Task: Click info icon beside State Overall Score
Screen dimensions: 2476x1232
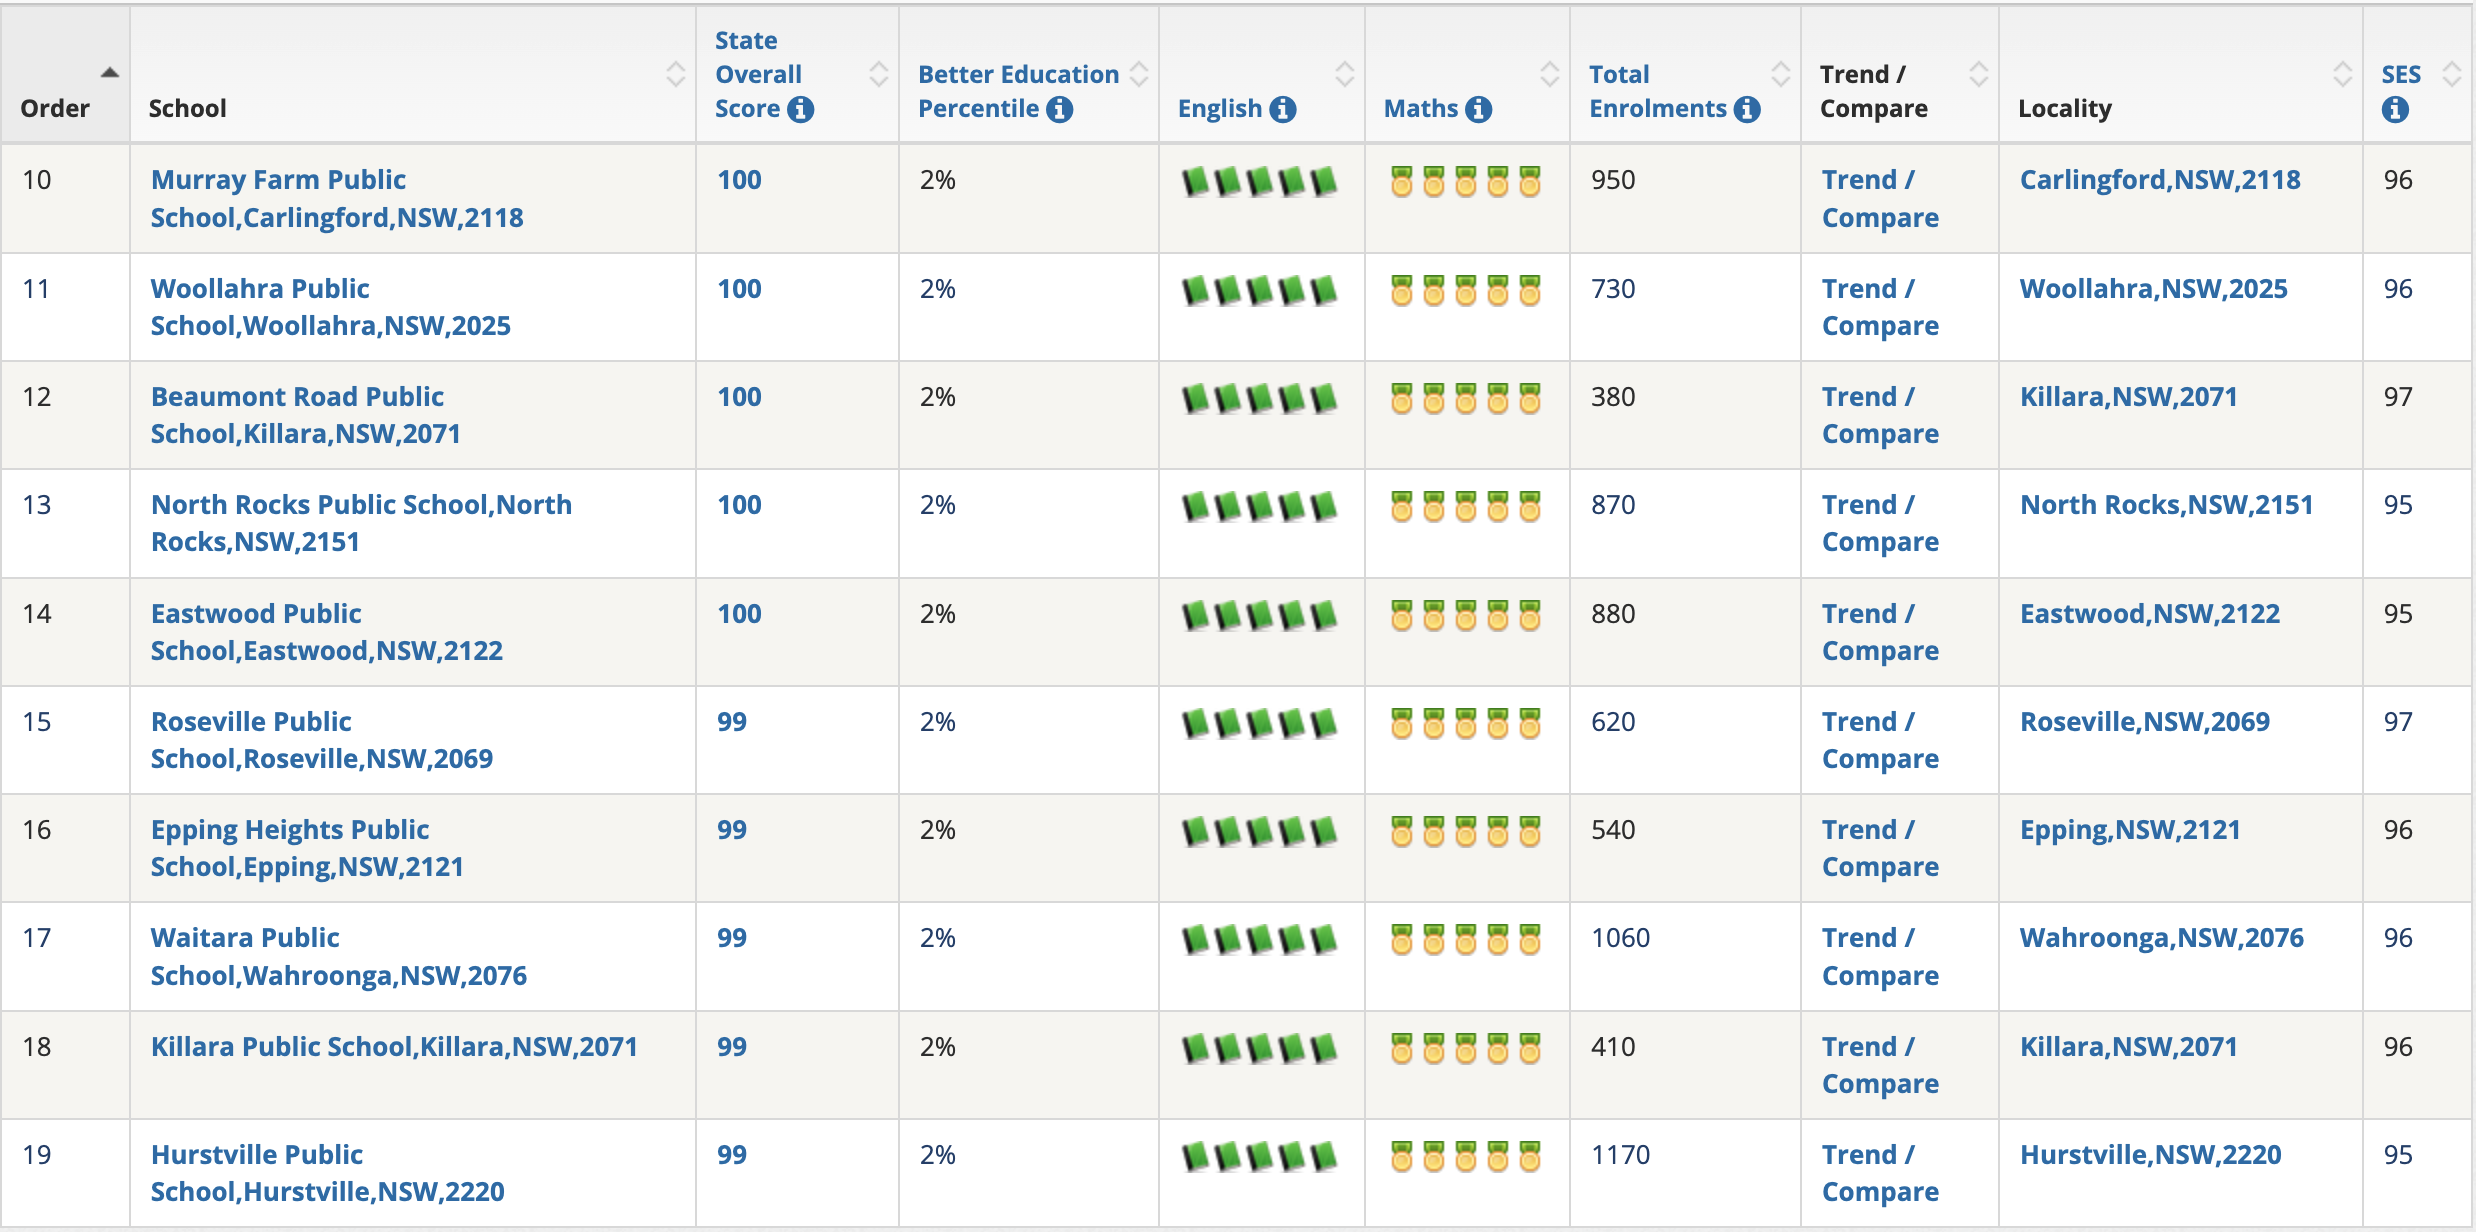Action: [800, 109]
